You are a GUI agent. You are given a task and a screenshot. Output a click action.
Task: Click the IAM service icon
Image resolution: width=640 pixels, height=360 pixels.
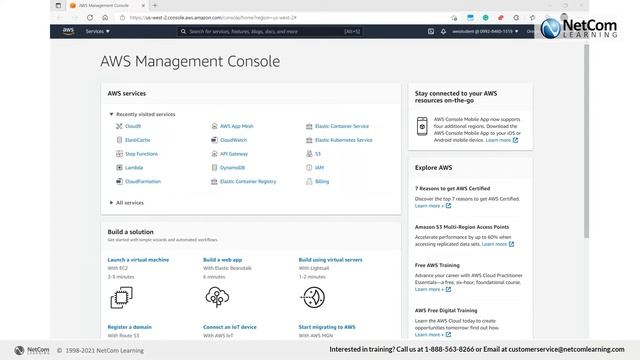coord(309,167)
